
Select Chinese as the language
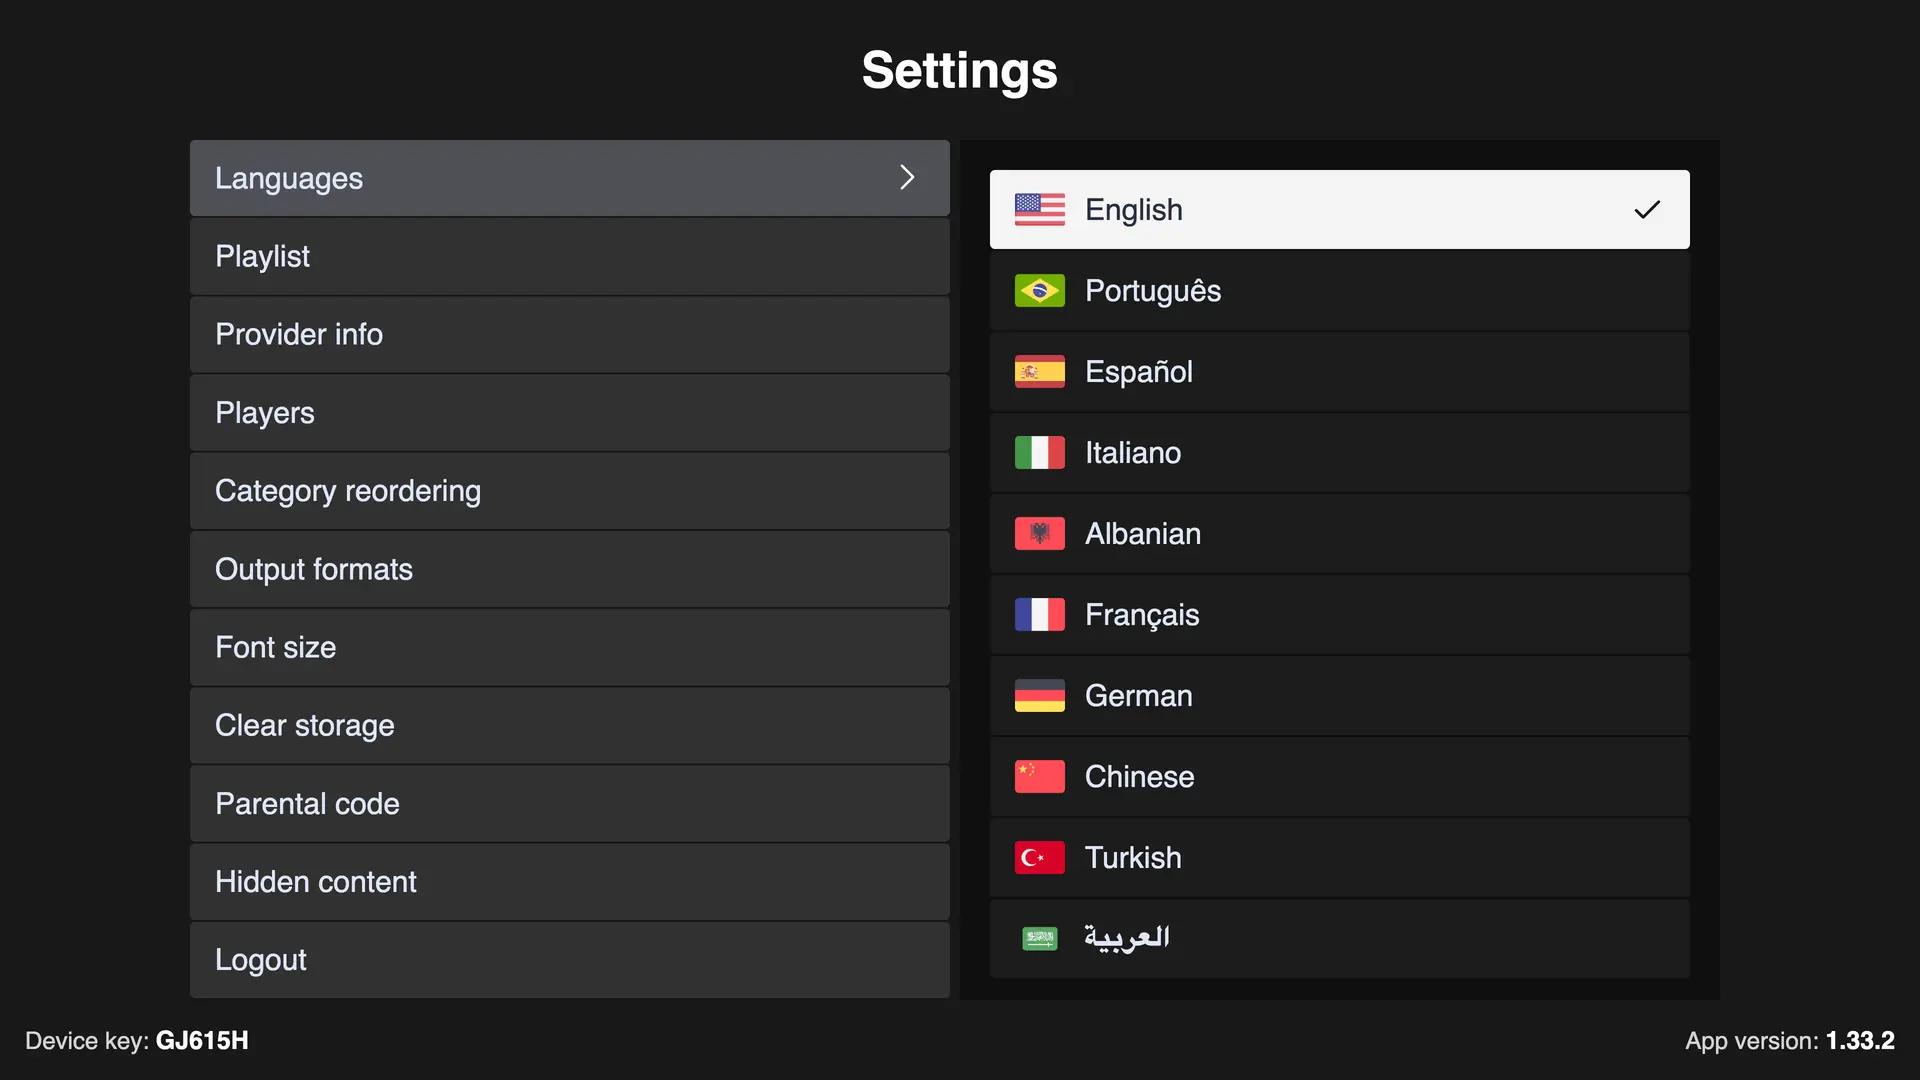[1339, 777]
